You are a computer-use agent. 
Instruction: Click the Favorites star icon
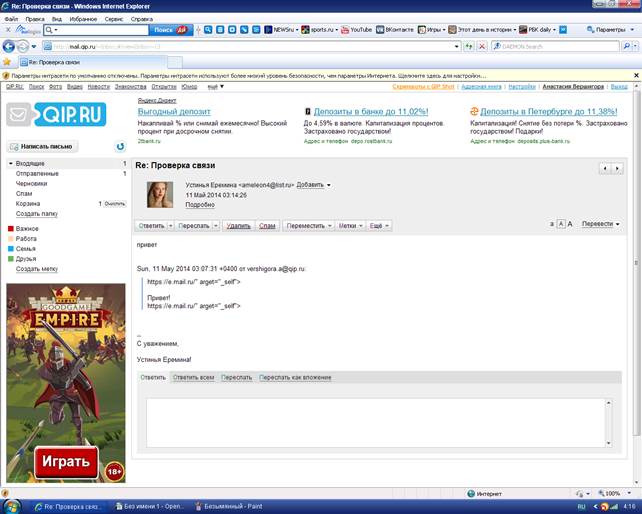(7, 62)
